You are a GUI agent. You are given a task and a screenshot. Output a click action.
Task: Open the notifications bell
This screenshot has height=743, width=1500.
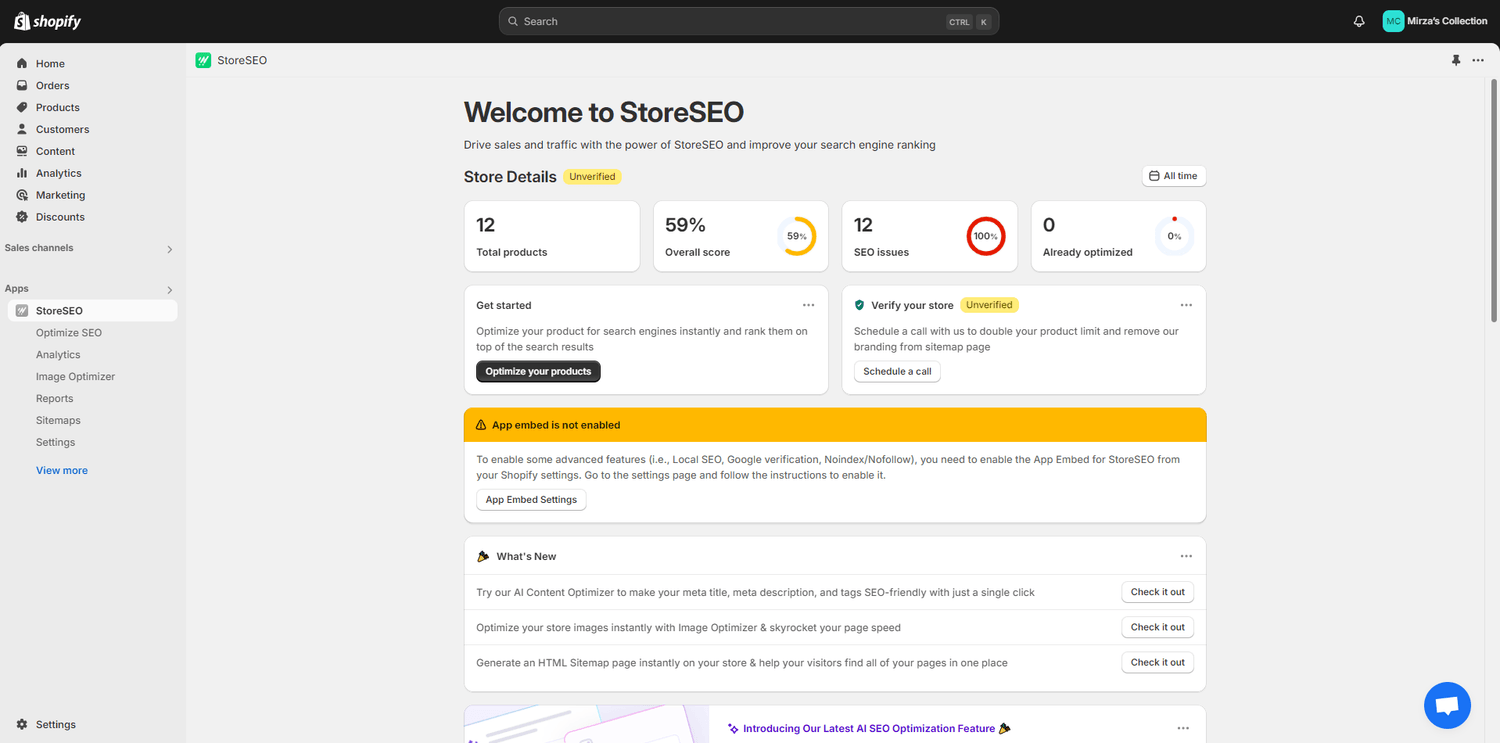point(1359,21)
